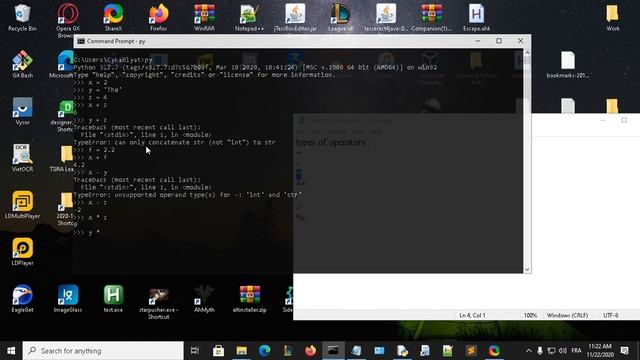640x360 pixels.
Task: Launch Firefox from the desktop
Action: pyautogui.click(x=158, y=17)
